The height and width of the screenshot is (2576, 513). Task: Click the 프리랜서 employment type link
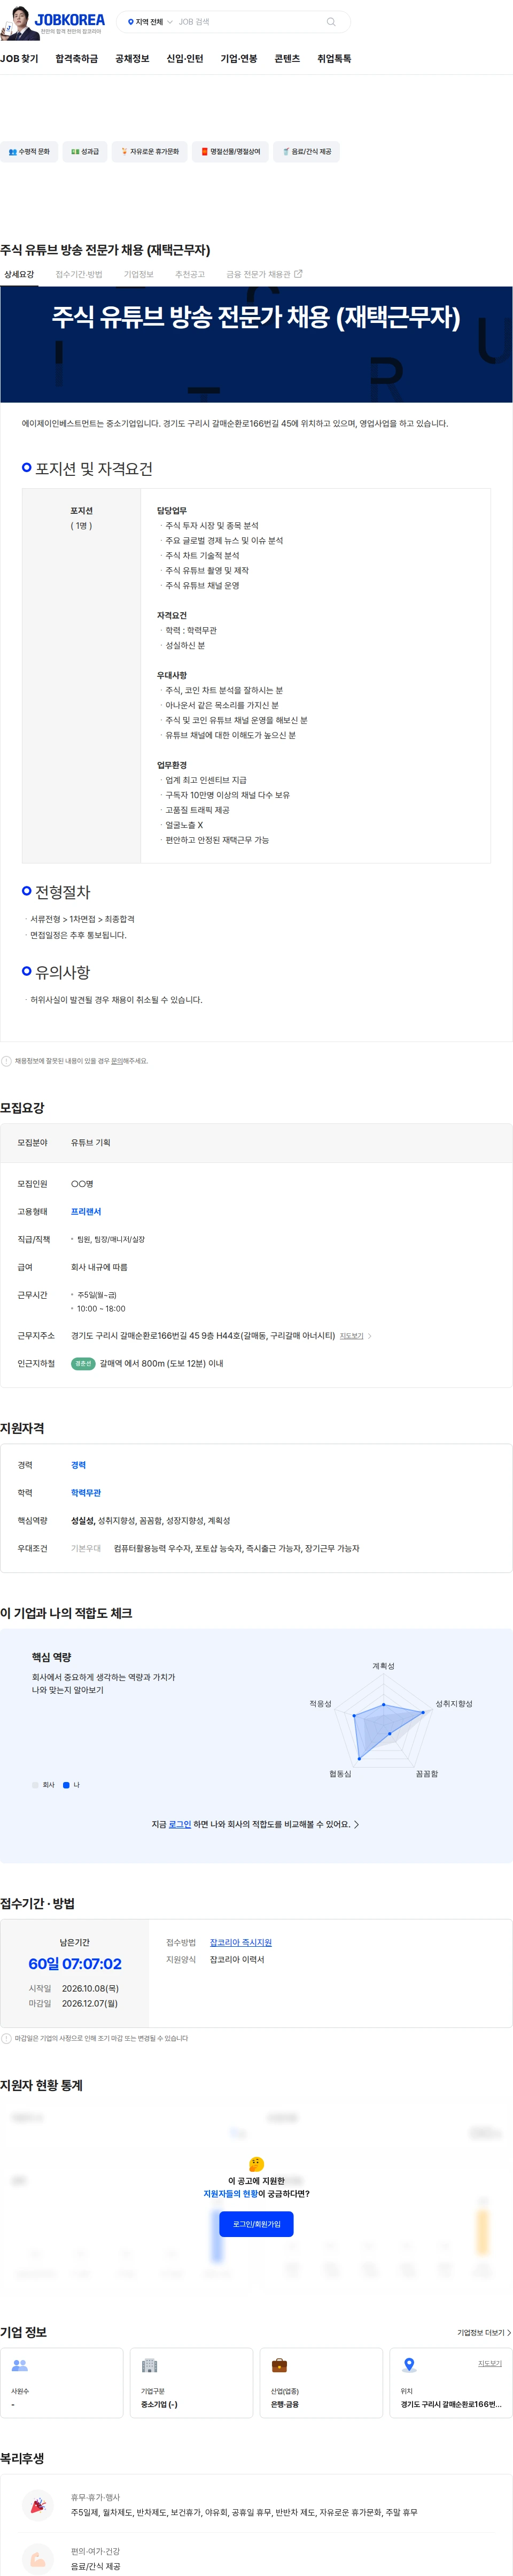point(86,1211)
